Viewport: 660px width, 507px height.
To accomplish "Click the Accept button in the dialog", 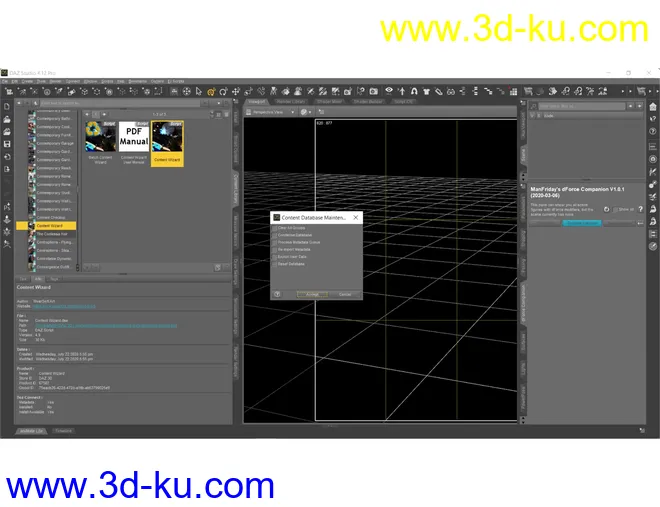I will pyautogui.click(x=311, y=294).
